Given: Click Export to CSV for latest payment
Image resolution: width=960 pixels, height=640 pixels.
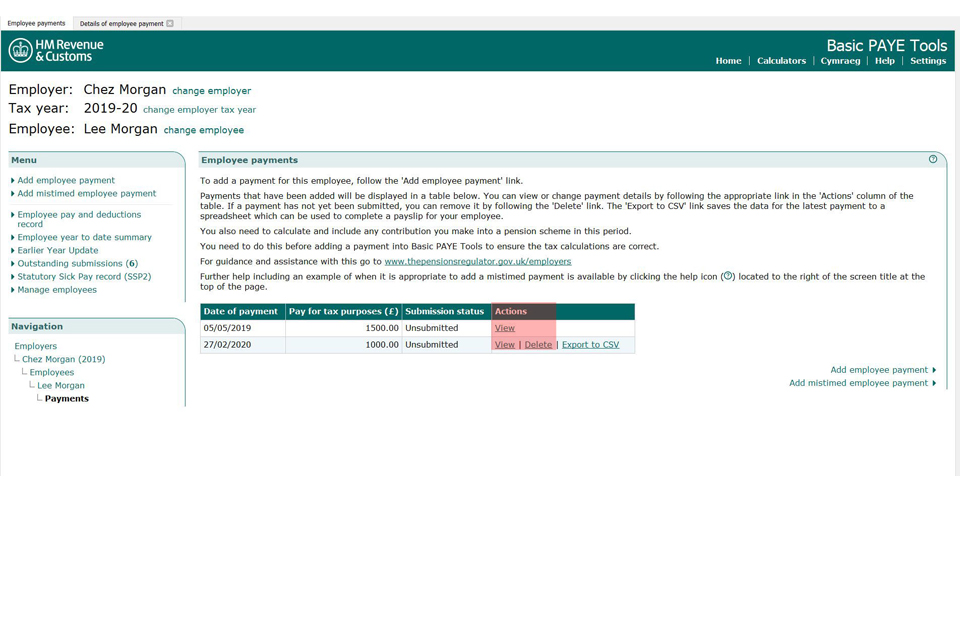Looking at the screenshot, I should [x=590, y=344].
